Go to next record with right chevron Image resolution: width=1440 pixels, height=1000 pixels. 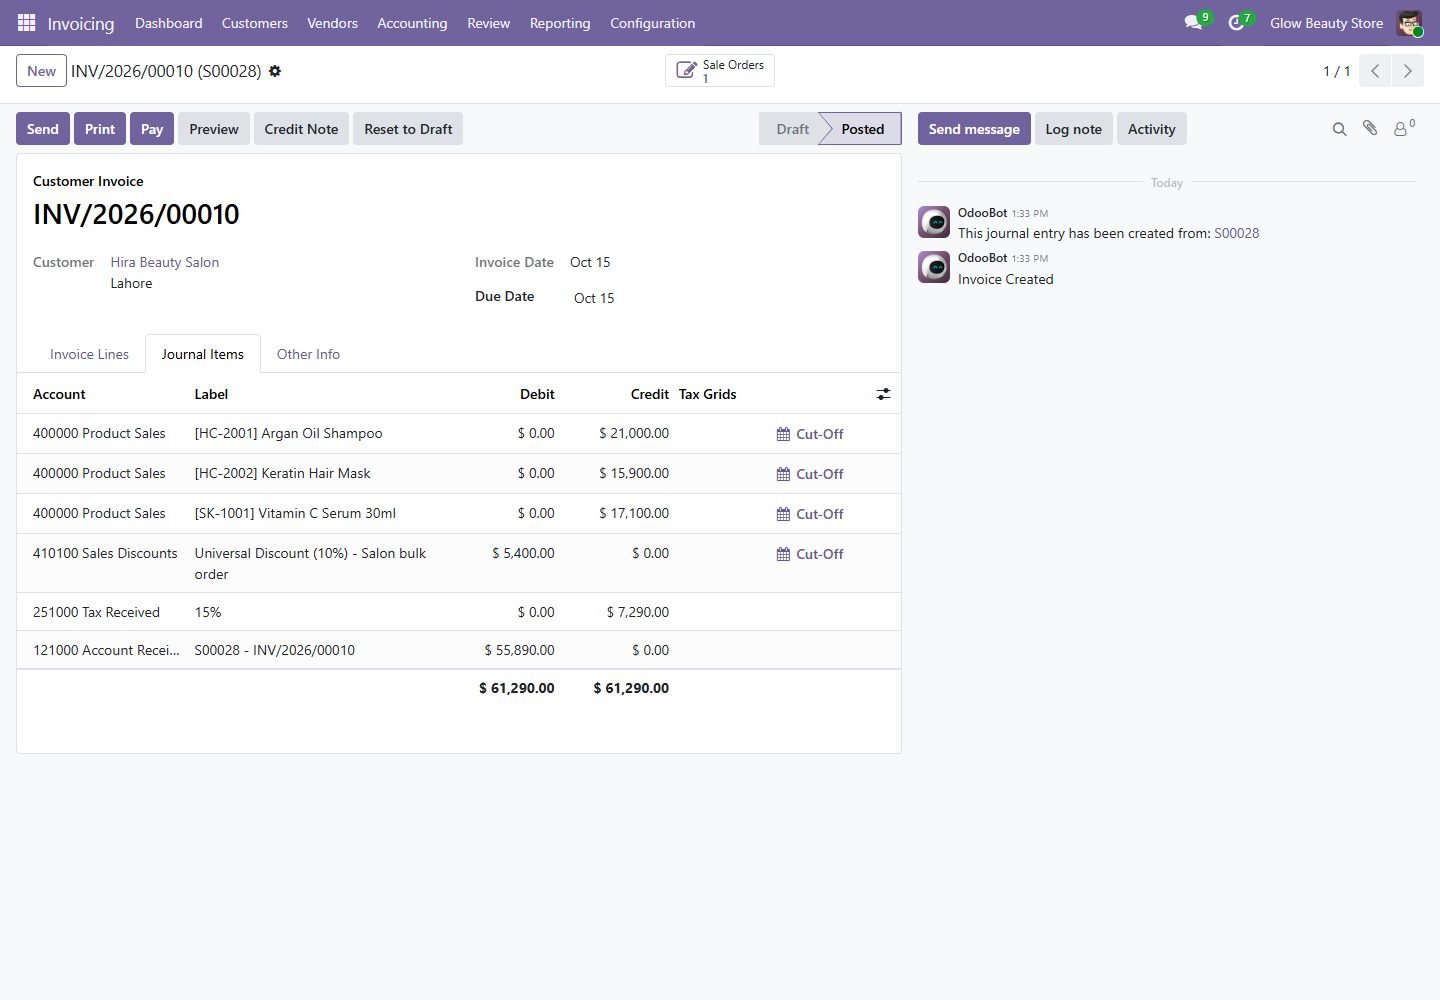1407,71
